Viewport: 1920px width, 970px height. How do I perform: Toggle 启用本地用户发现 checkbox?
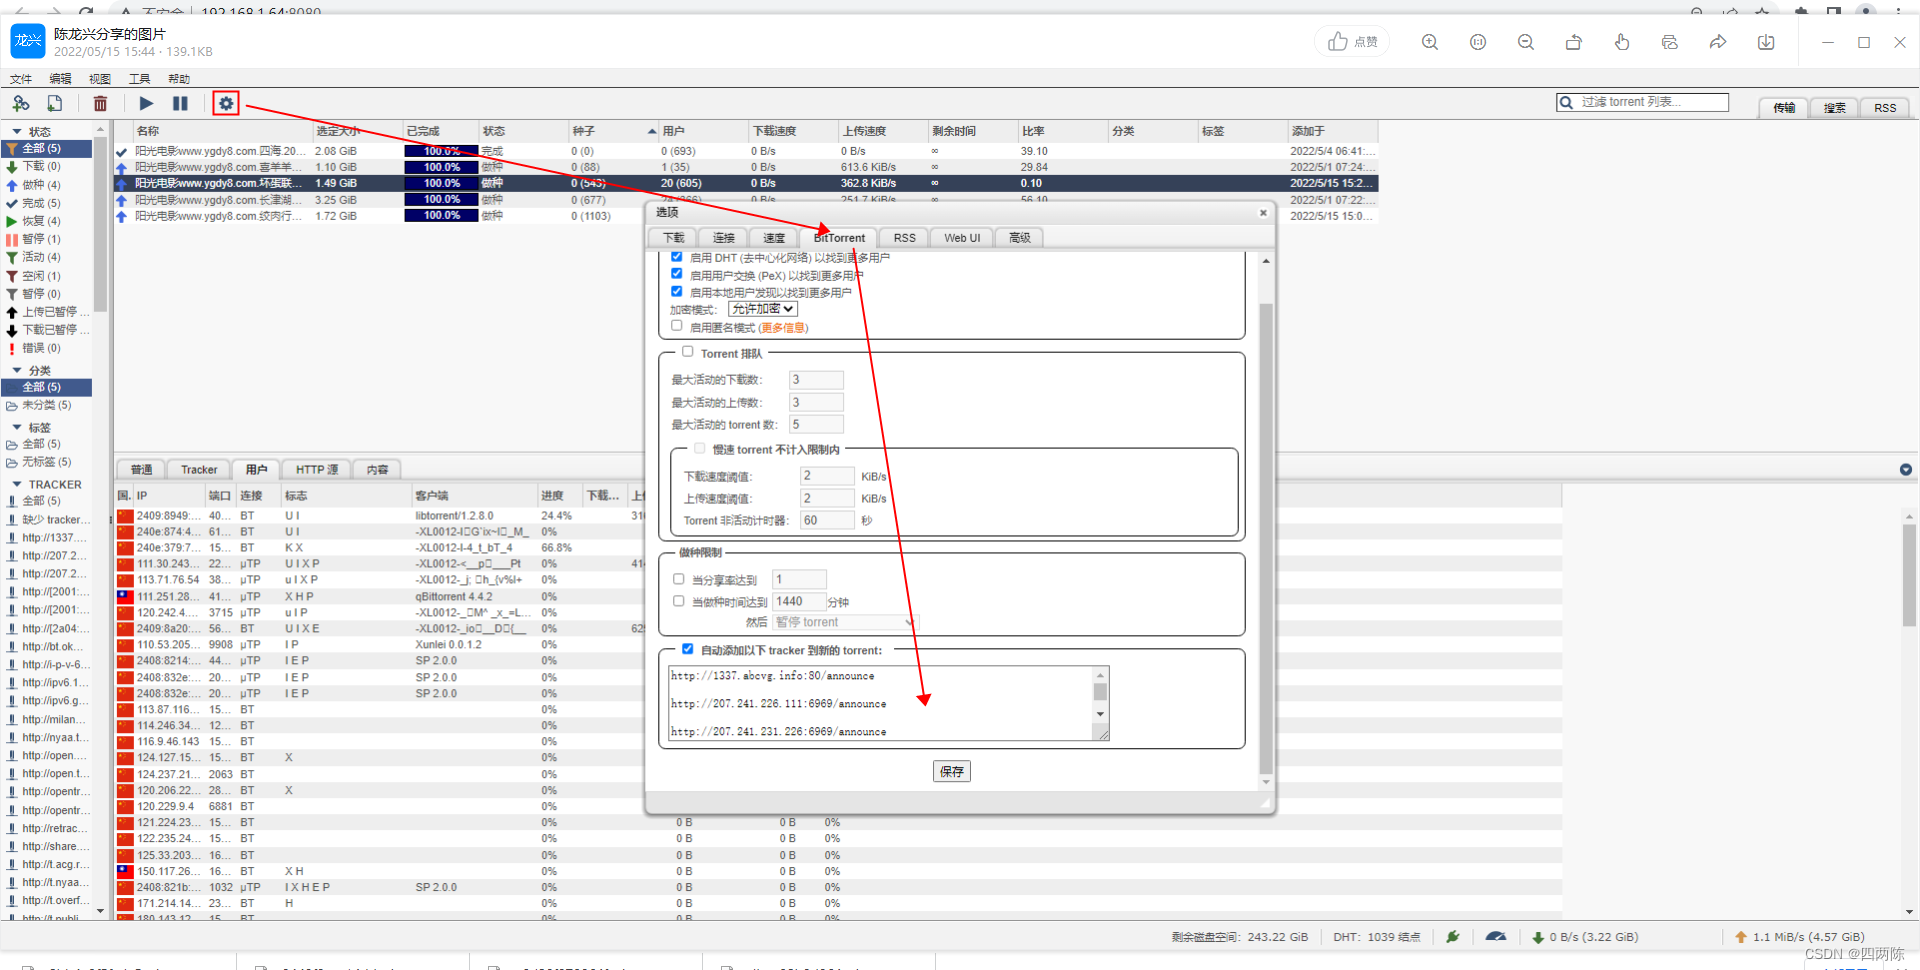[x=677, y=292]
